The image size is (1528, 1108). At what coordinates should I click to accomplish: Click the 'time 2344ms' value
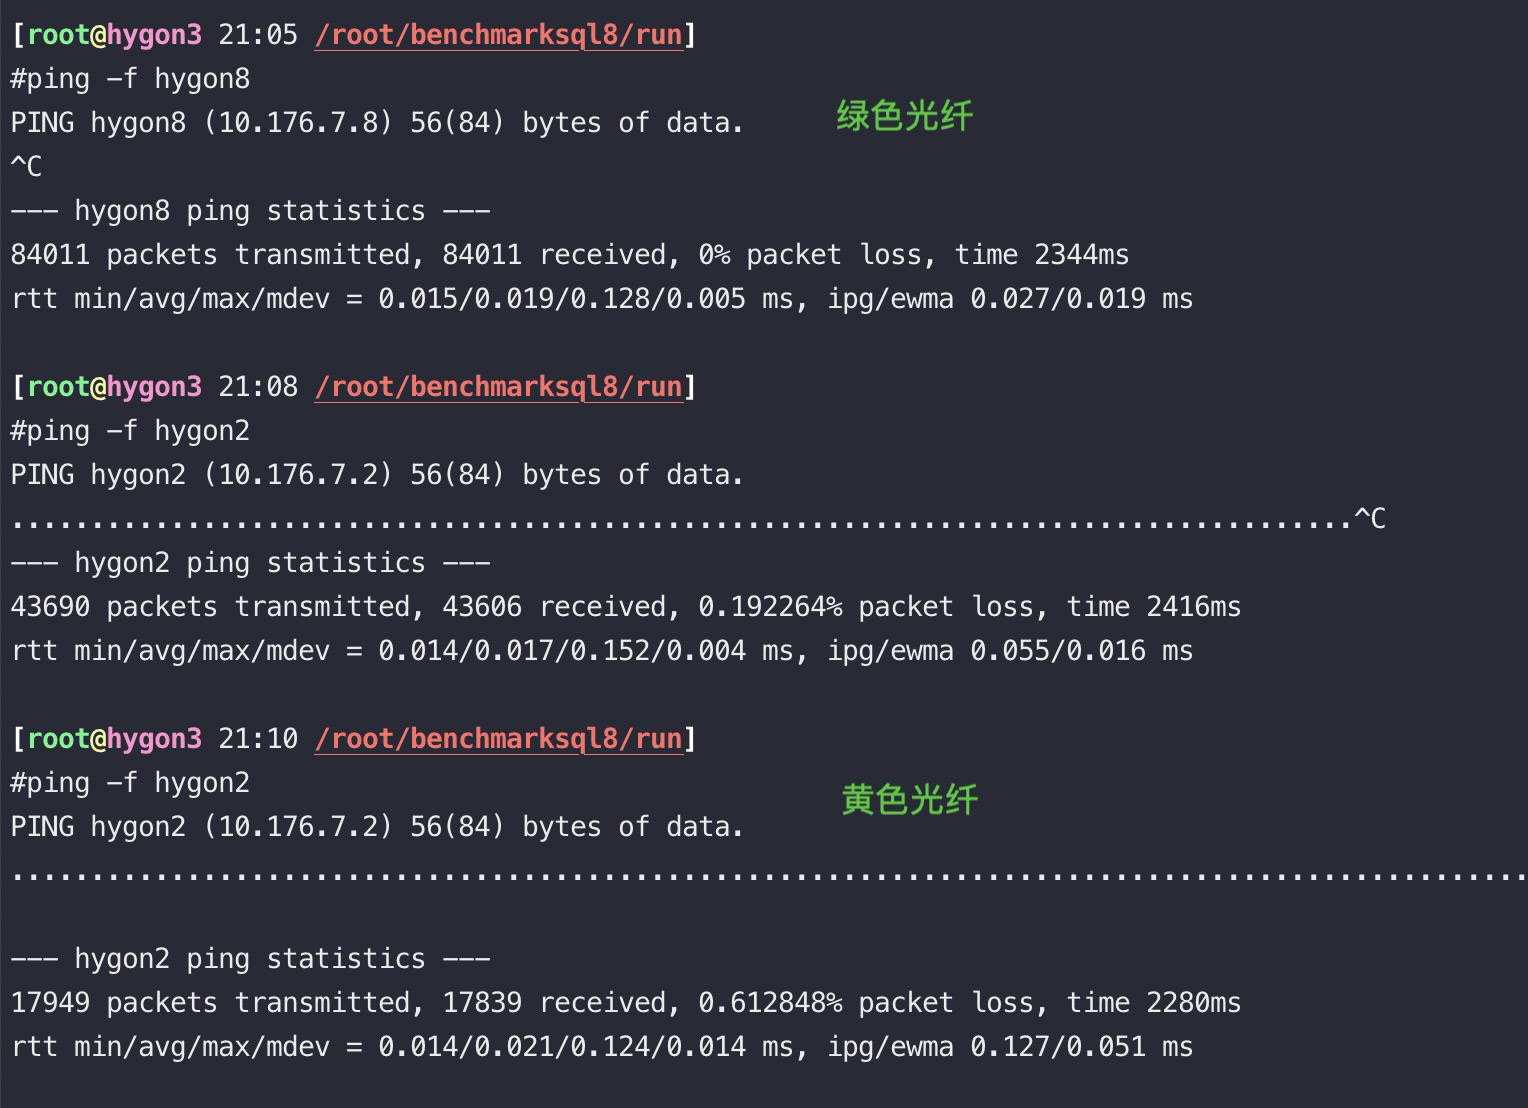(x=1042, y=255)
